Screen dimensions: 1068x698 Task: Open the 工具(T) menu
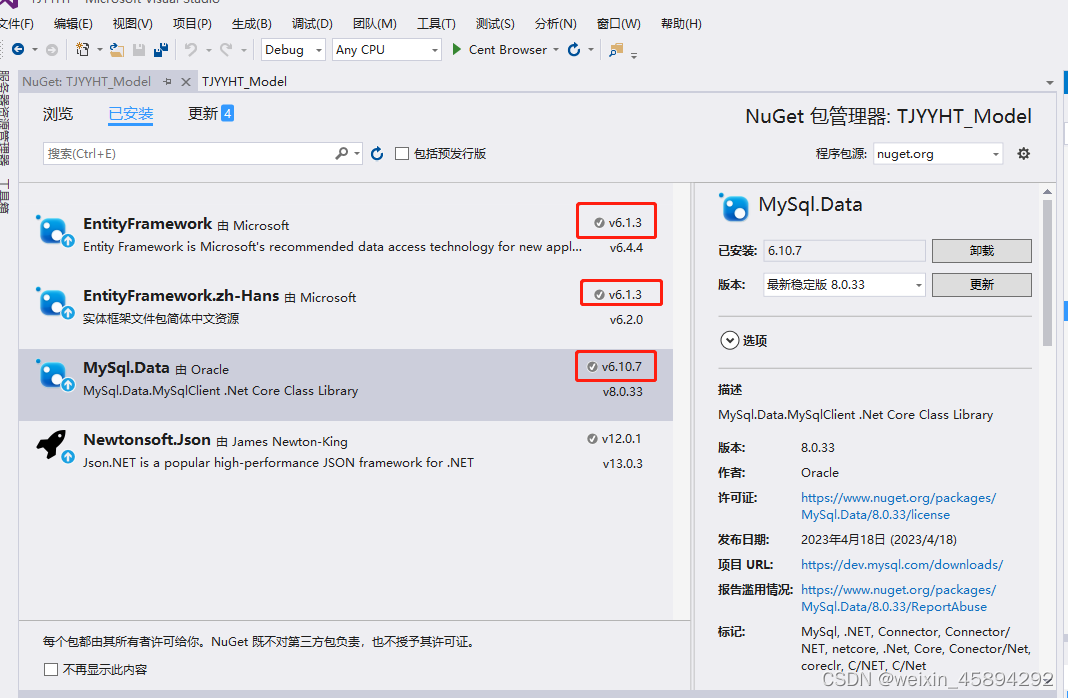pos(437,23)
